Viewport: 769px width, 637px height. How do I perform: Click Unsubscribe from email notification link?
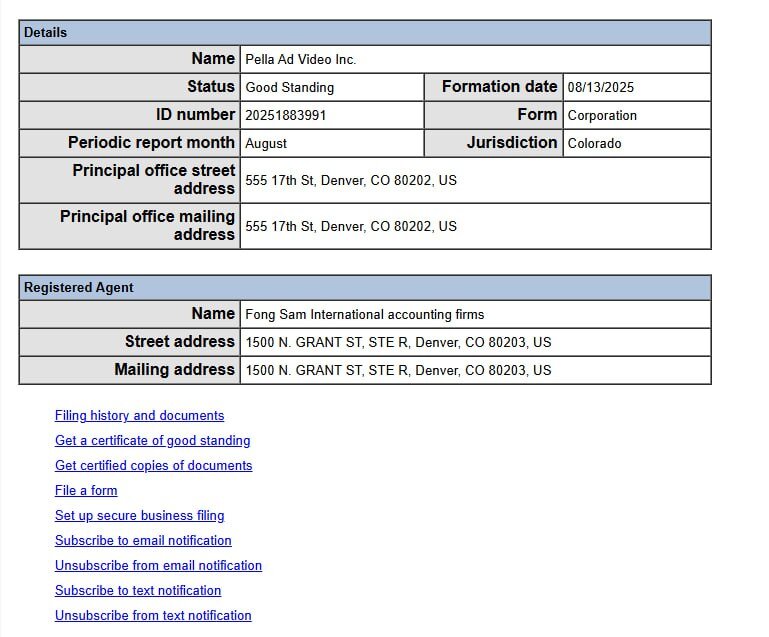(x=158, y=566)
